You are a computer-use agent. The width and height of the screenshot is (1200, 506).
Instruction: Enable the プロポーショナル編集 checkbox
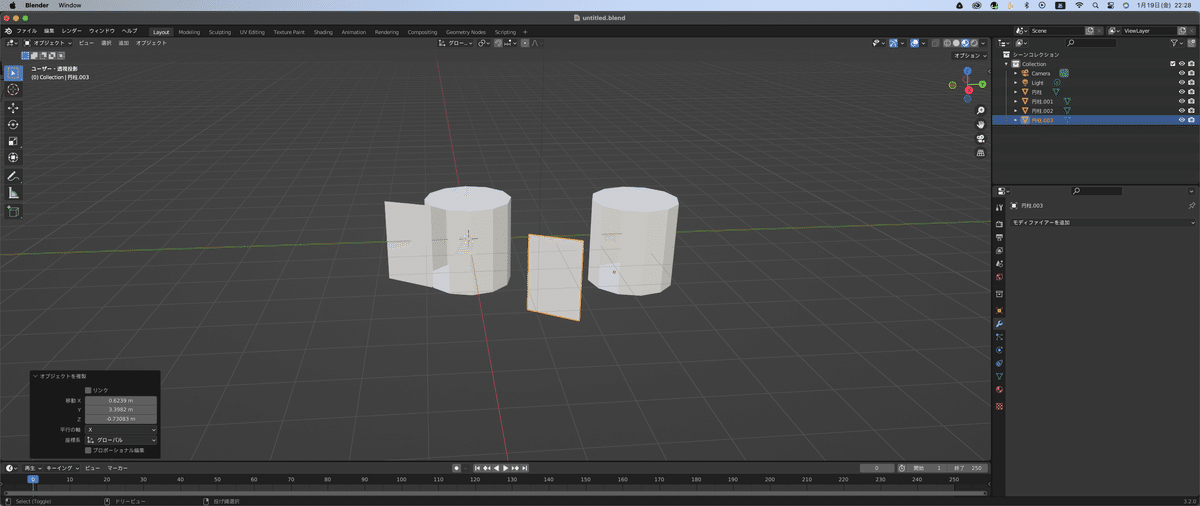click(88, 450)
